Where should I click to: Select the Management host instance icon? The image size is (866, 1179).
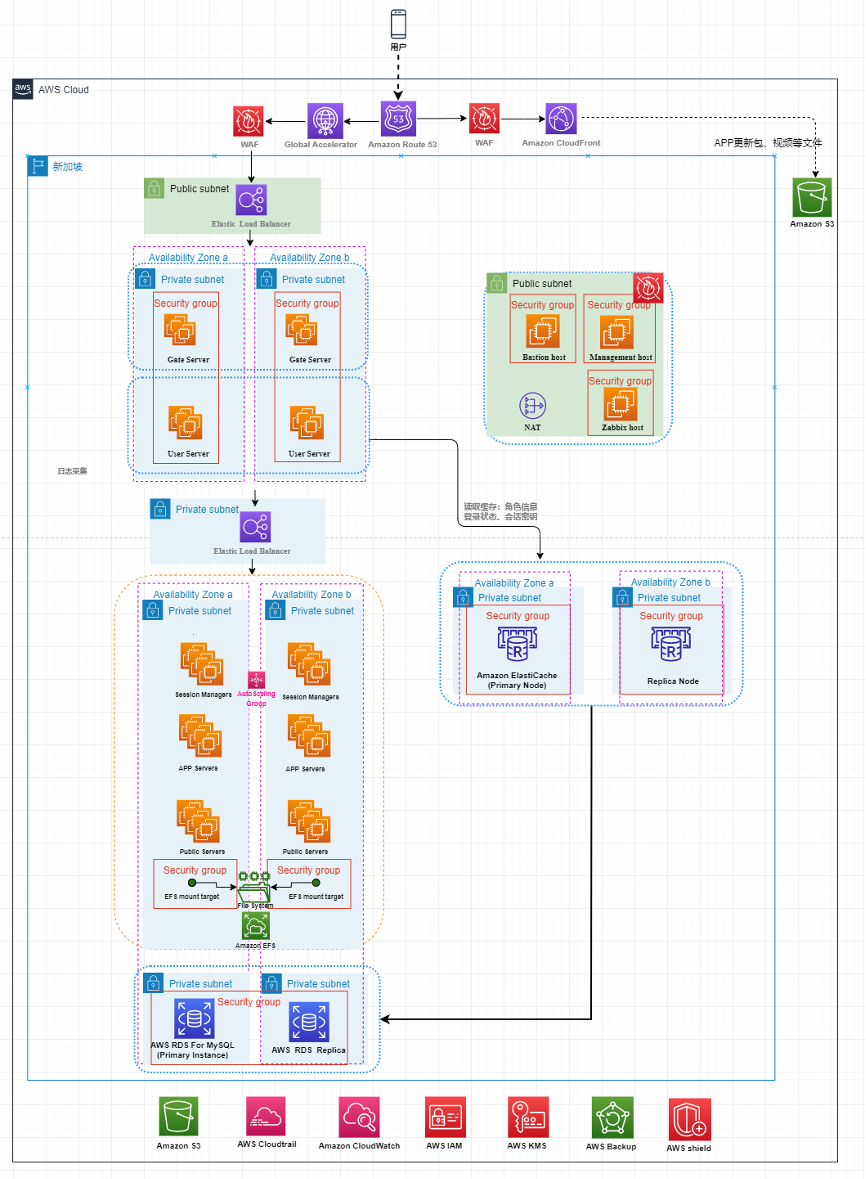tap(618, 332)
